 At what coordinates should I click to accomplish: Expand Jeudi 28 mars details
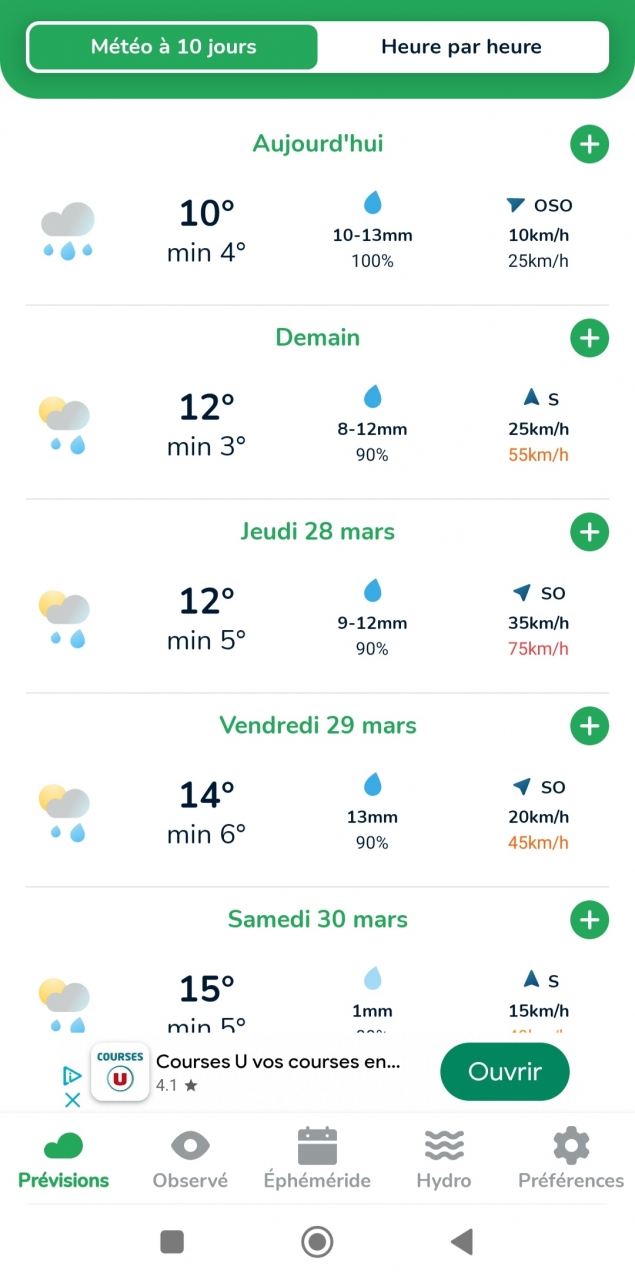tap(589, 532)
